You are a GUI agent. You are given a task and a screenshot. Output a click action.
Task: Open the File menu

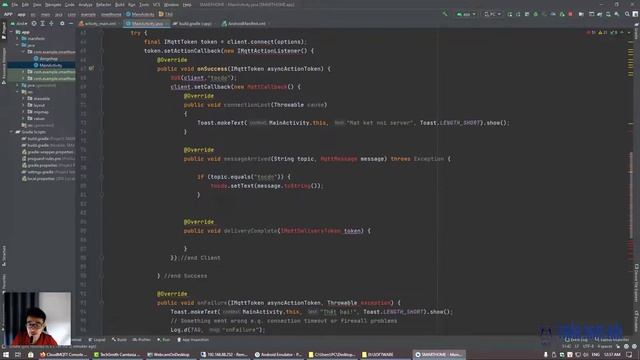coord(15,4)
